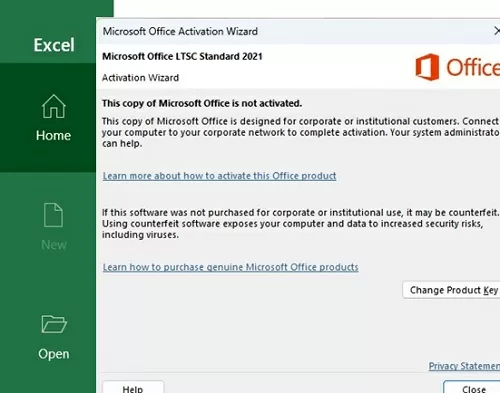Click the Help button in wizard

(x=133, y=387)
